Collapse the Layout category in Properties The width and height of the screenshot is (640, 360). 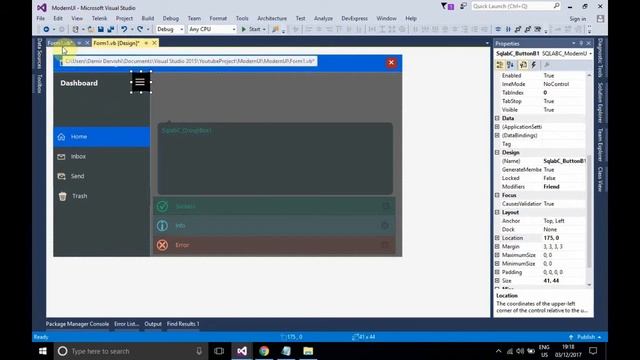click(497, 212)
